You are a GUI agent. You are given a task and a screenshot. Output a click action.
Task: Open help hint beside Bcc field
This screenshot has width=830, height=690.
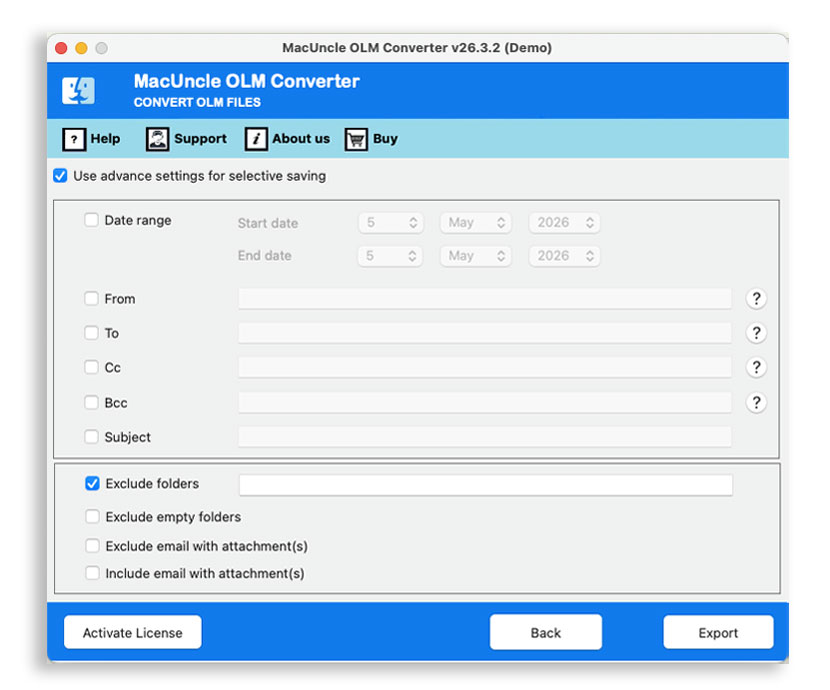pos(756,403)
